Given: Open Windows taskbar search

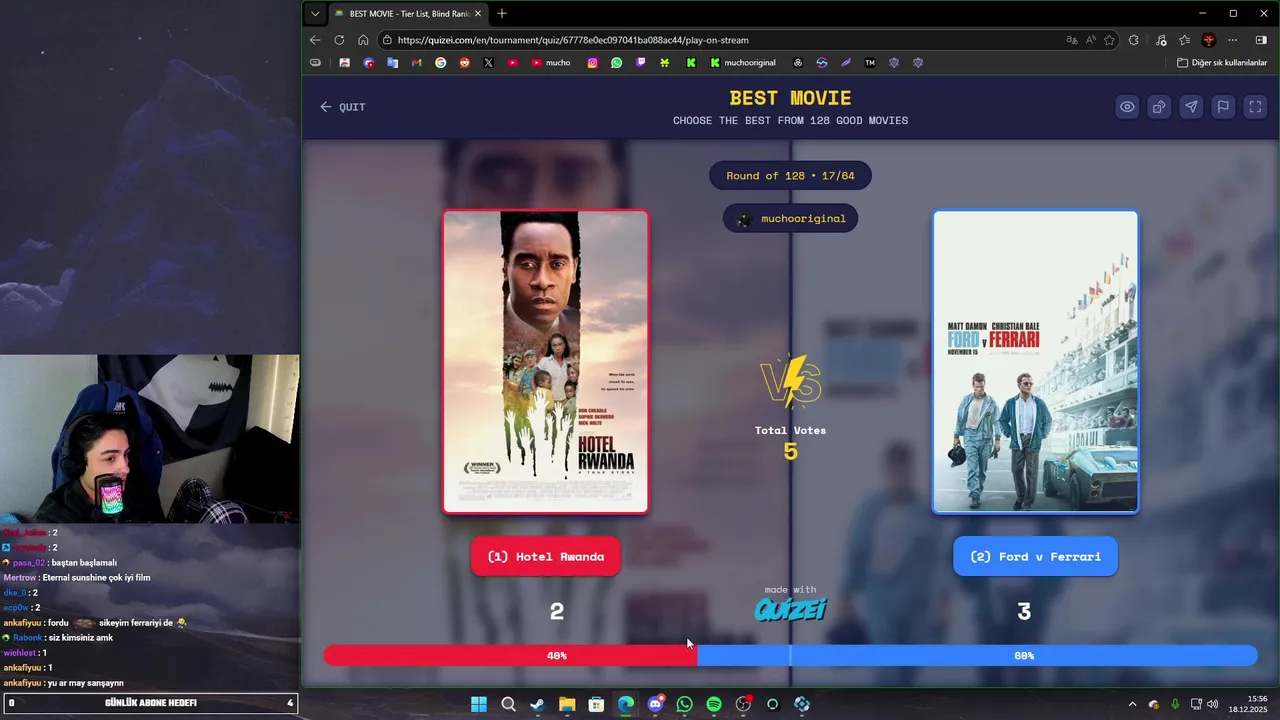Looking at the screenshot, I should [x=508, y=704].
